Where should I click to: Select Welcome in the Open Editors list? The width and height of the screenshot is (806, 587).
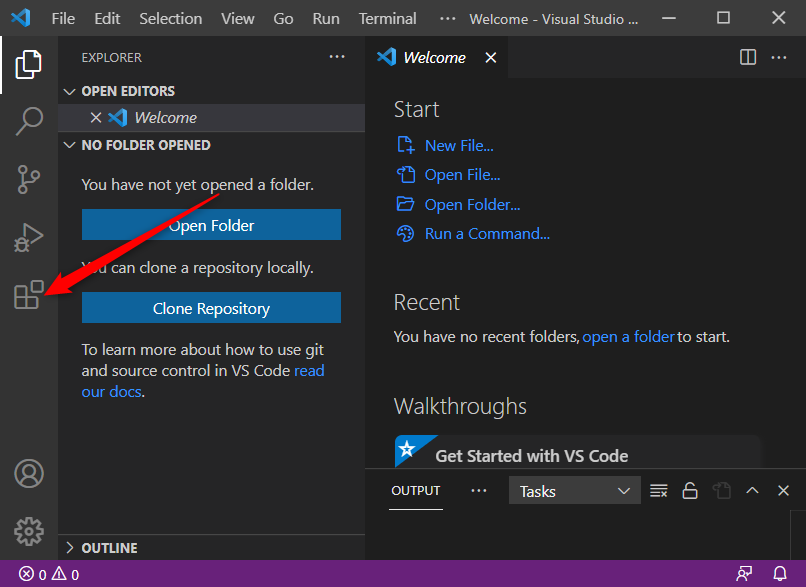(211, 118)
